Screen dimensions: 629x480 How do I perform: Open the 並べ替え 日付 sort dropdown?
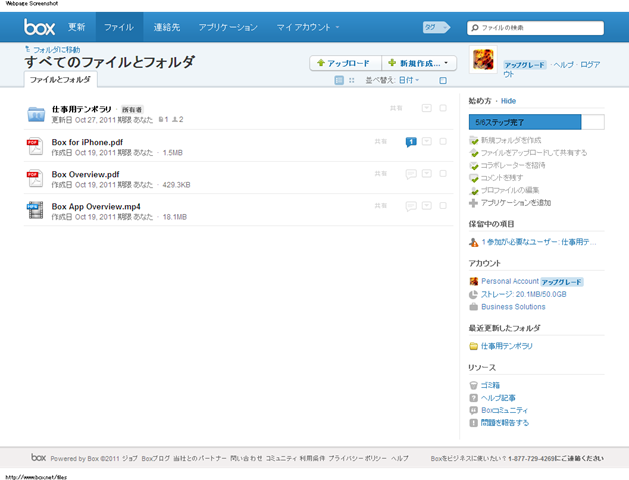point(410,80)
